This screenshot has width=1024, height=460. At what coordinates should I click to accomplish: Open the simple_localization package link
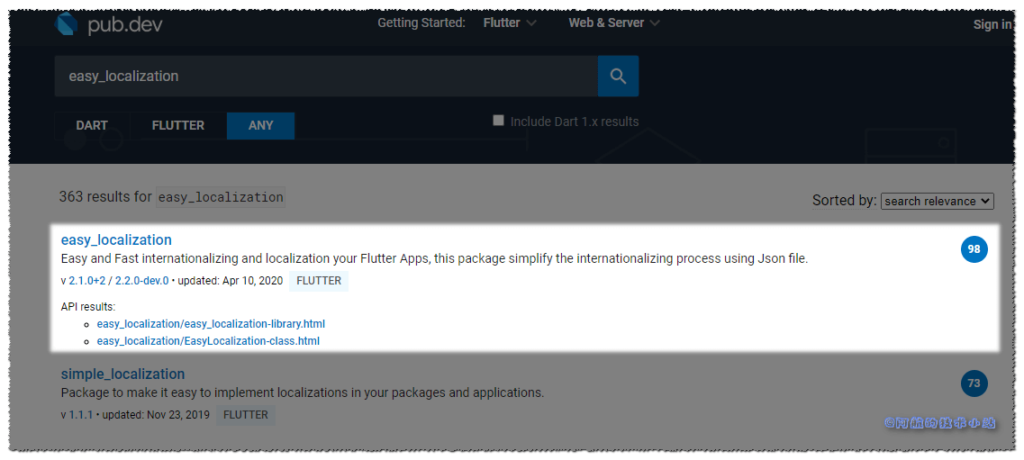tap(123, 374)
